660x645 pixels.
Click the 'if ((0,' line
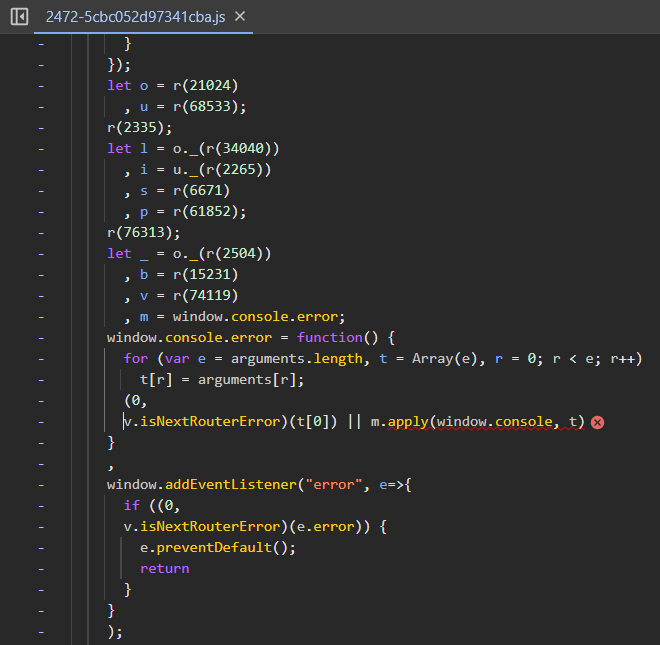pos(152,506)
